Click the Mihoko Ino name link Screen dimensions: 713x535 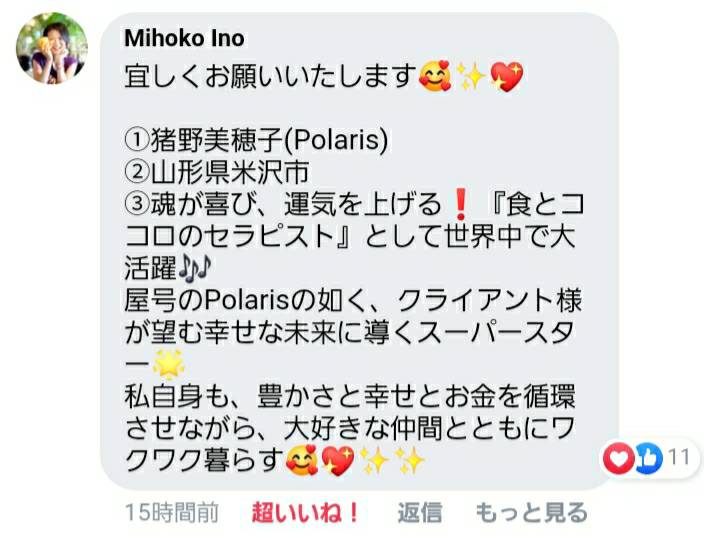(184, 38)
